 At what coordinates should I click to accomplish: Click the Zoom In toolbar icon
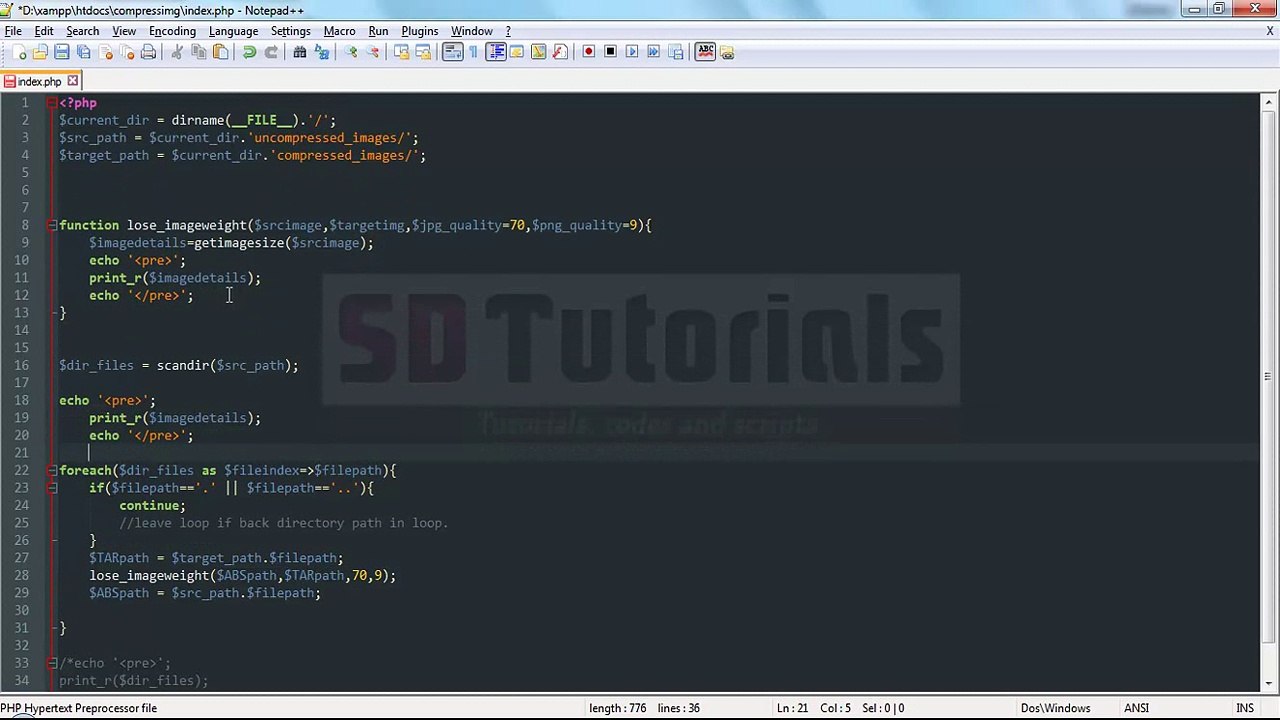pos(351,52)
